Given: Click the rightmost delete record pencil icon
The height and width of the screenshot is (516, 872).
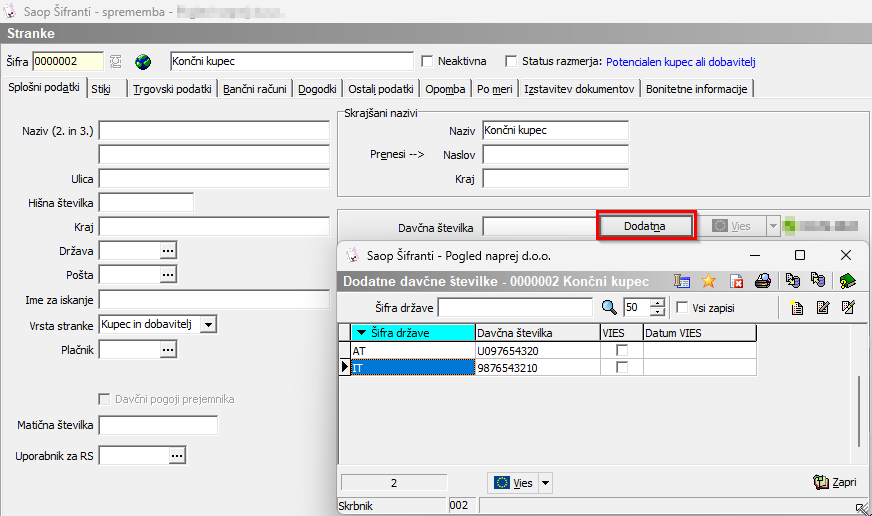Looking at the screenshot, I should [848, 307].
